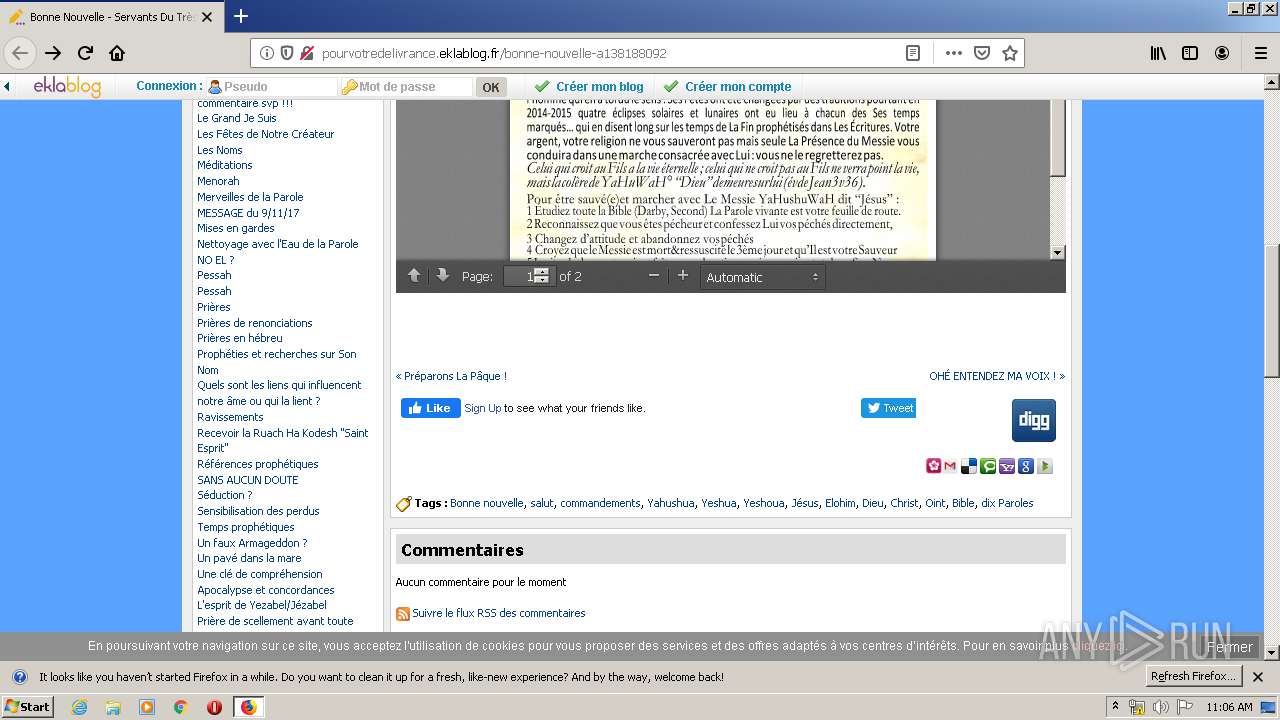Open sidebar category Méditations
Image resolution: width=1280 pixels, height=720 pixels.
pos(225,165)
